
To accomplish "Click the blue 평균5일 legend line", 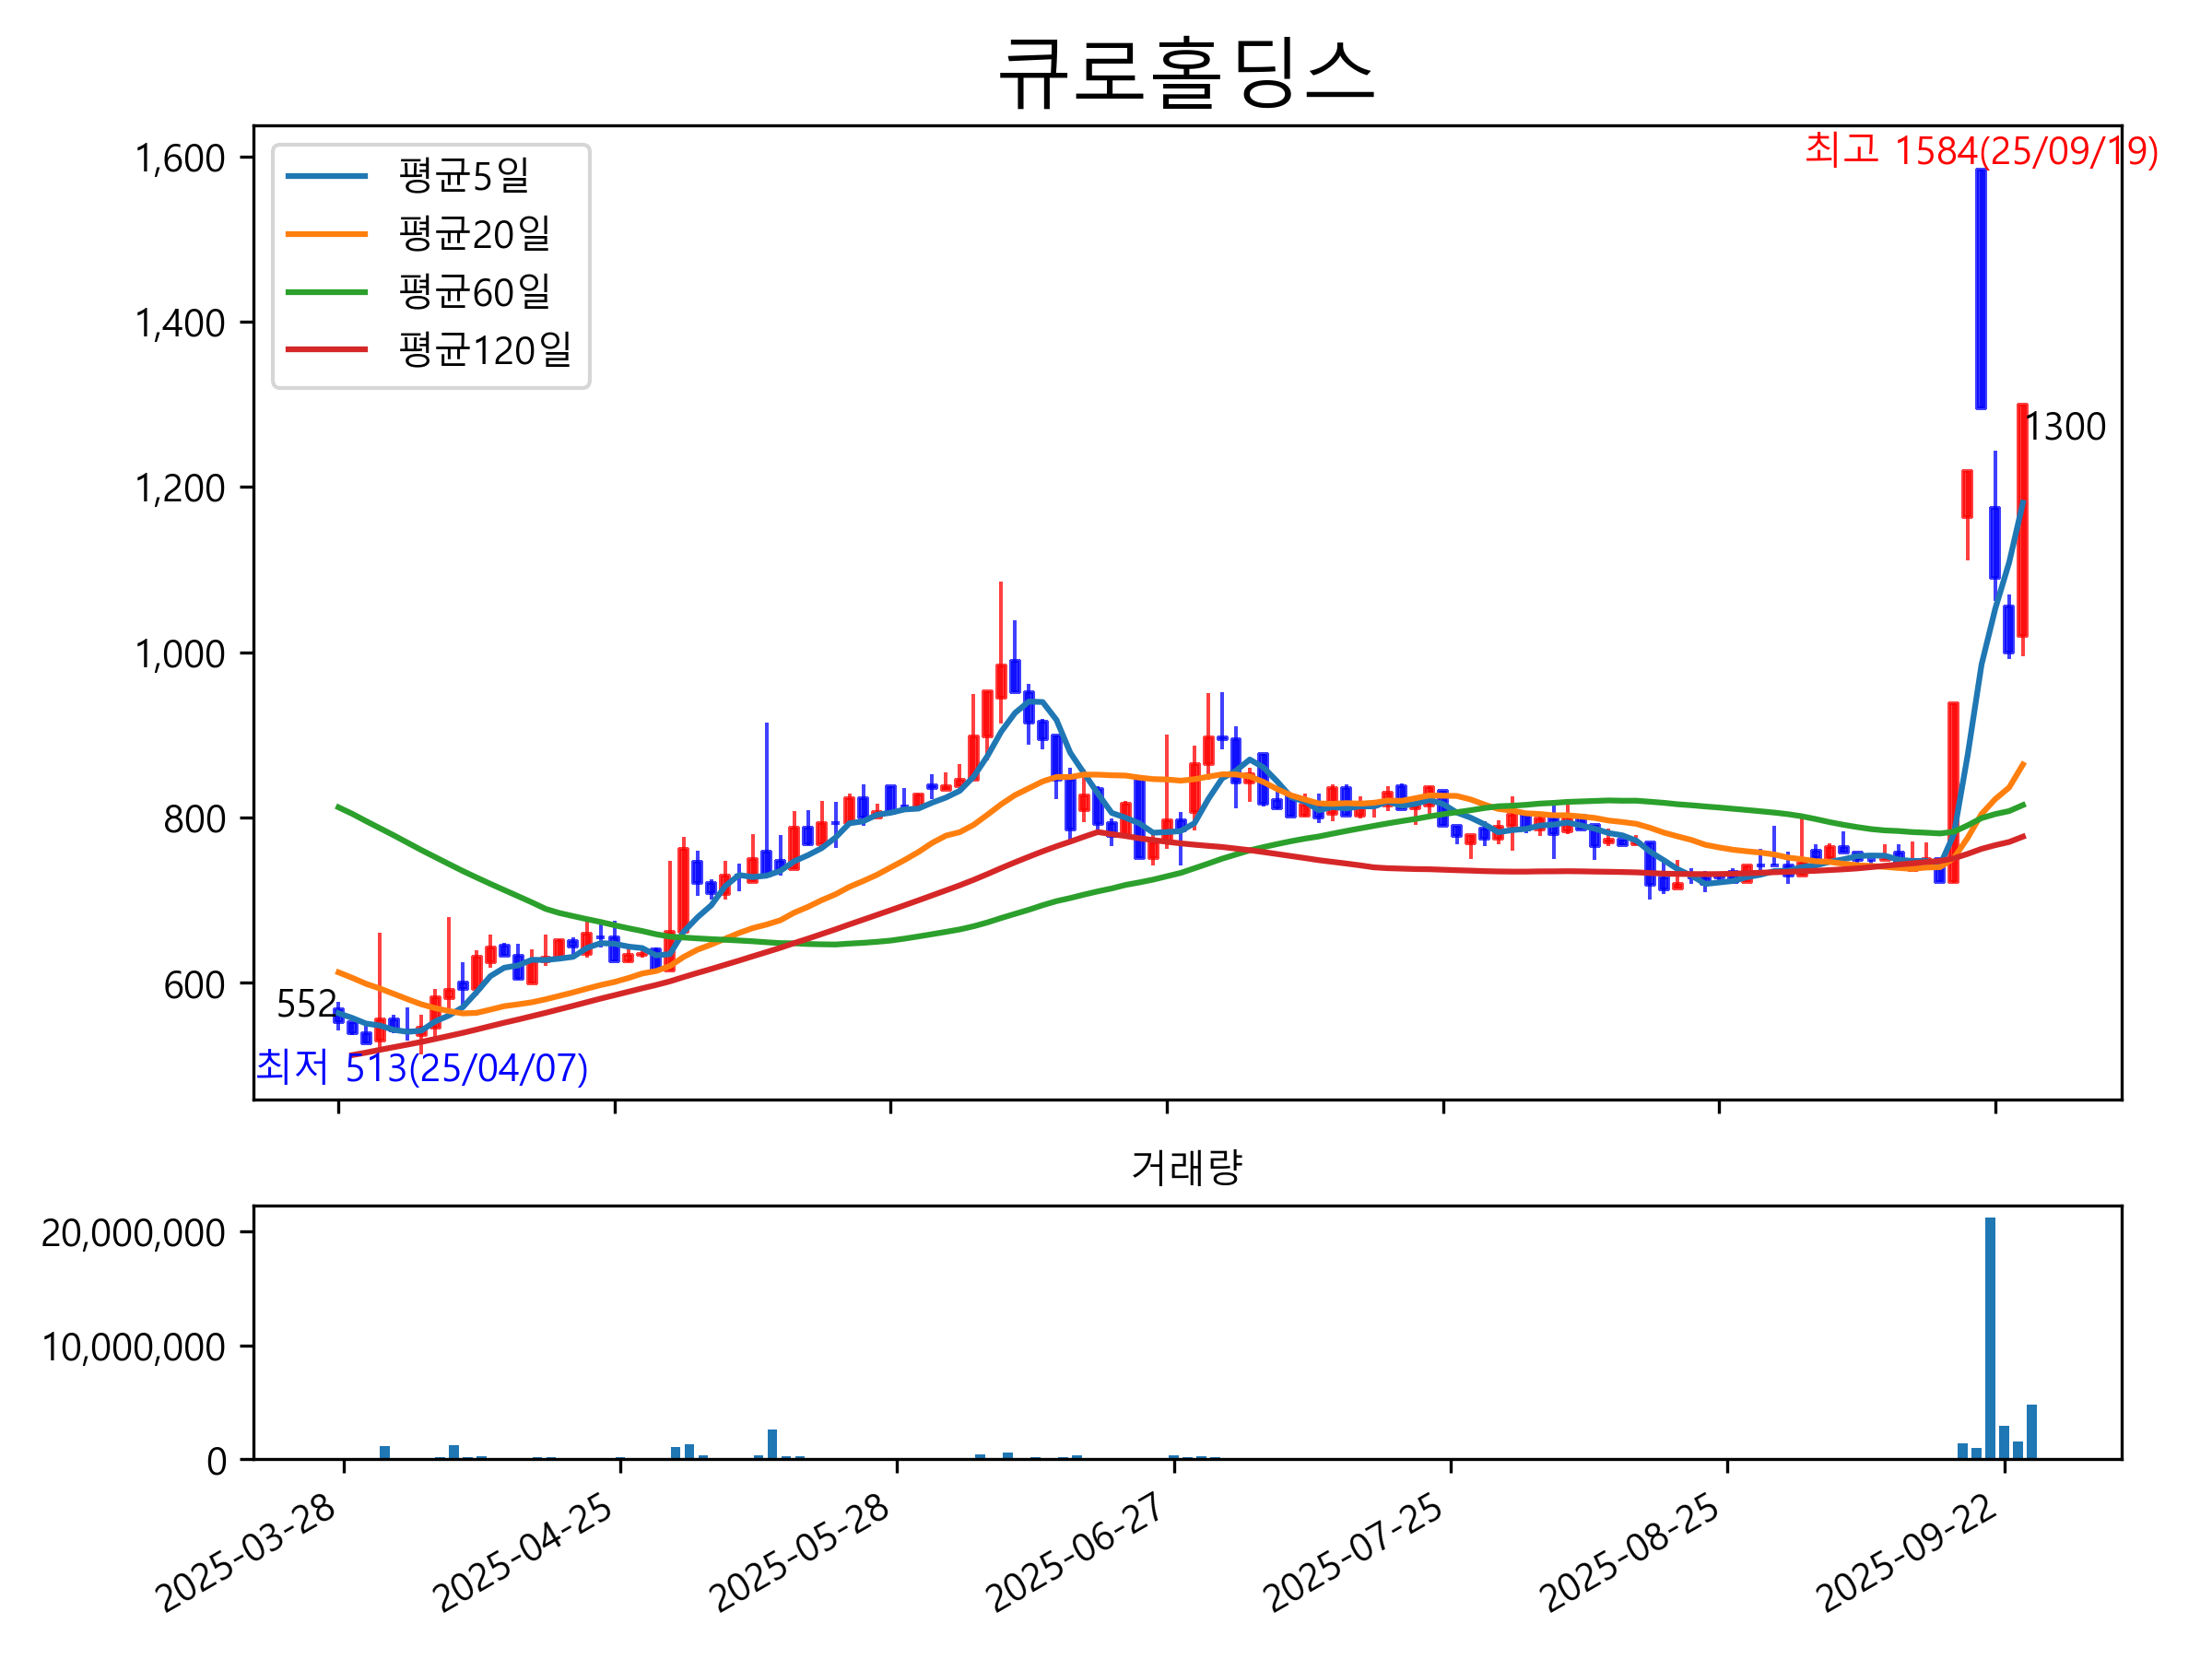I will (x=326, y=176).
